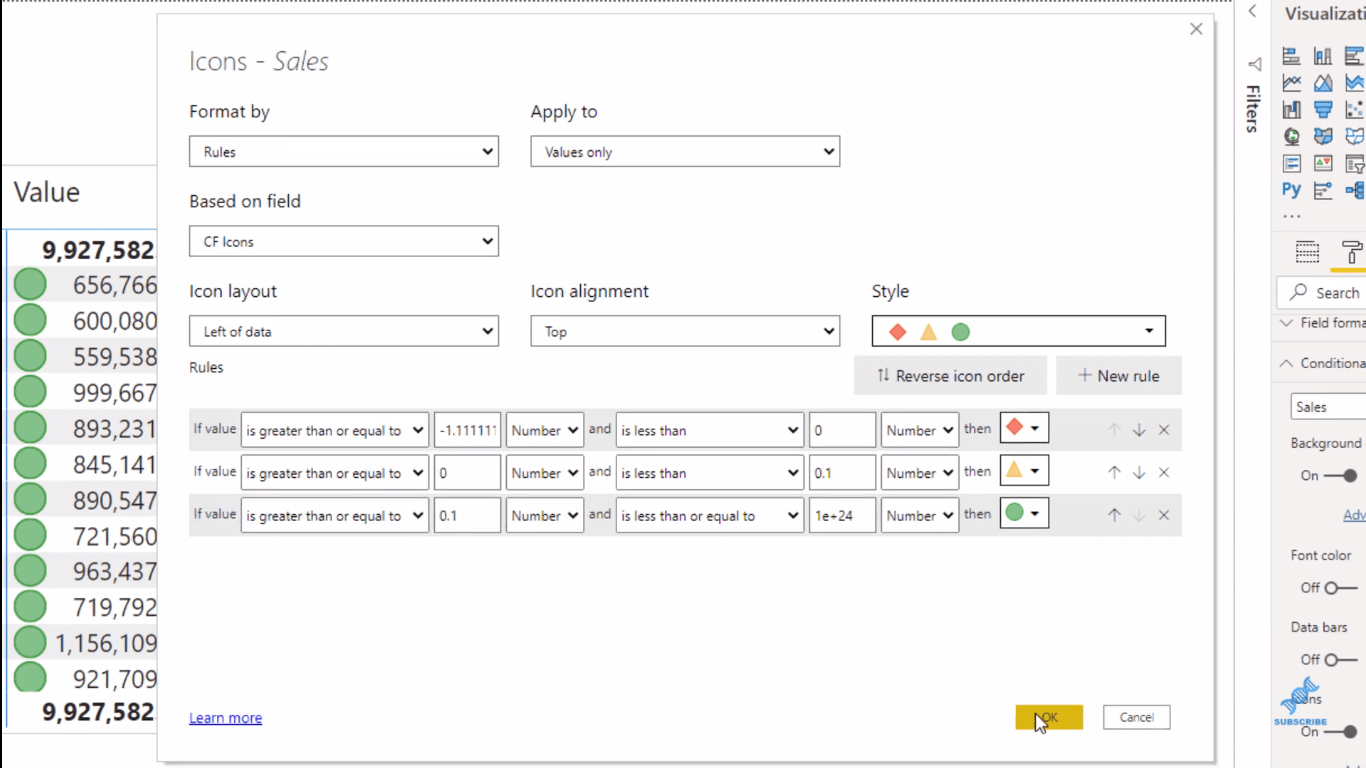
Task: Open the Learn more link
Action: (226, 718)
